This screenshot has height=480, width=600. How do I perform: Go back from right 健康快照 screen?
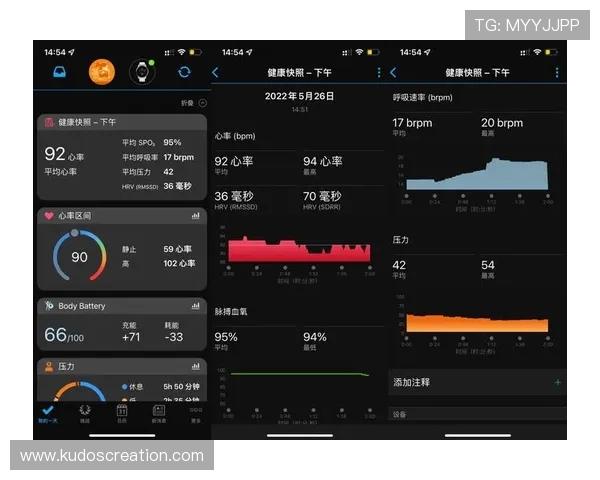393,72
